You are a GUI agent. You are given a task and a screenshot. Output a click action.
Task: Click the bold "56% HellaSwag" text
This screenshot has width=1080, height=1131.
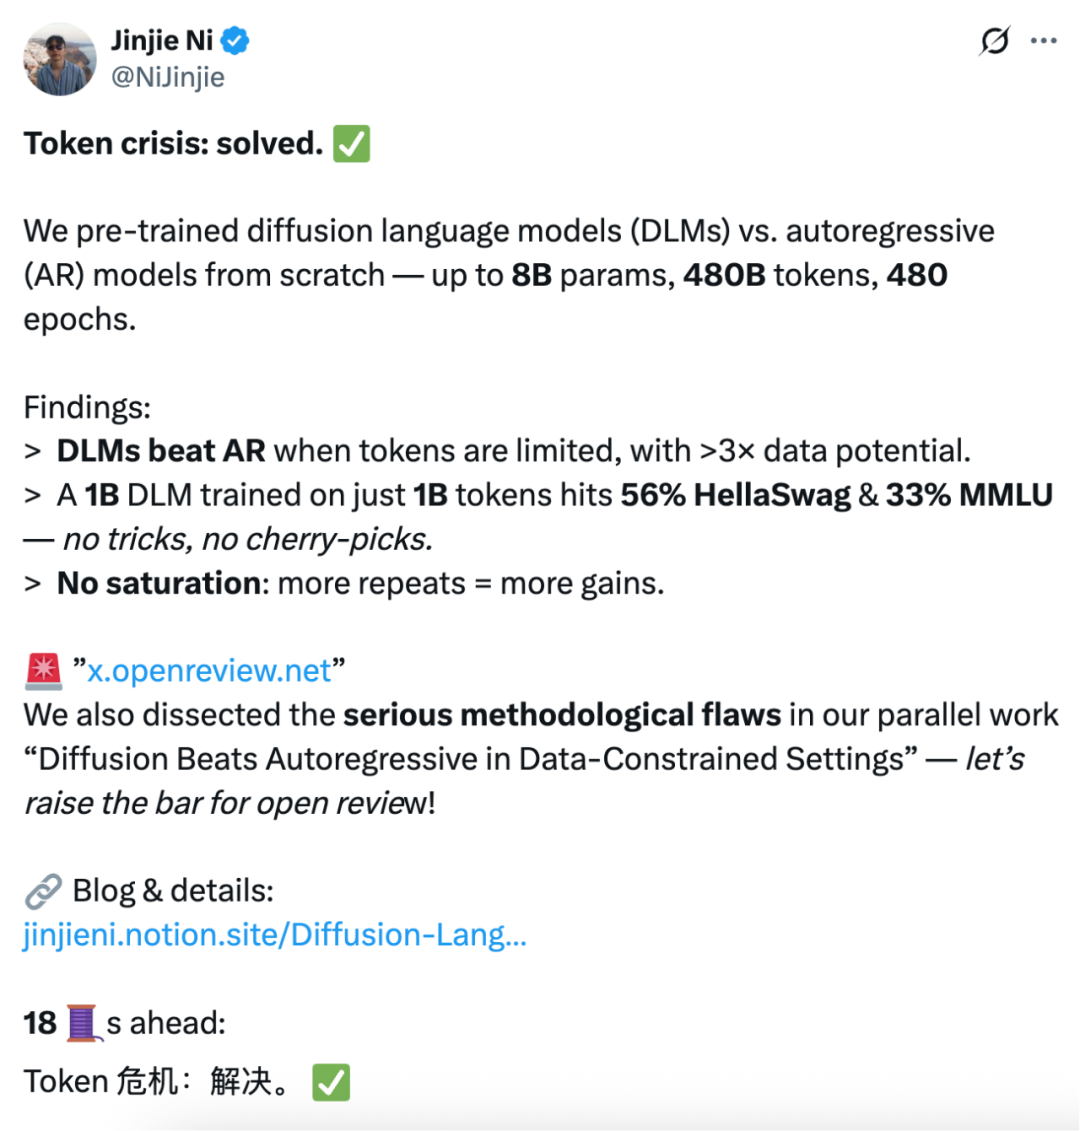click(x=735, y=495)
